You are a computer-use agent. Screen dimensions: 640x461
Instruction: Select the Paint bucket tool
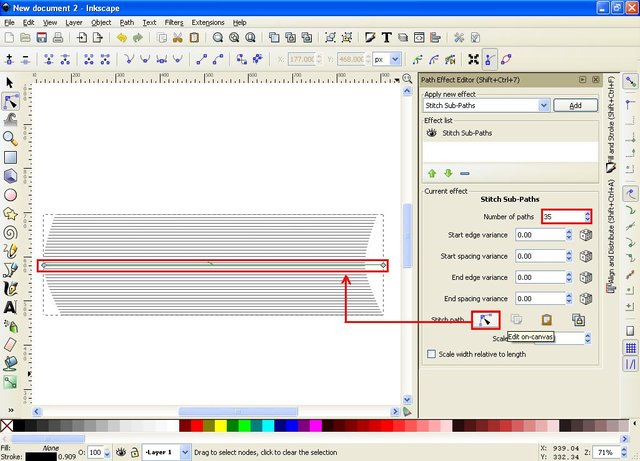[x=10, y=363]
